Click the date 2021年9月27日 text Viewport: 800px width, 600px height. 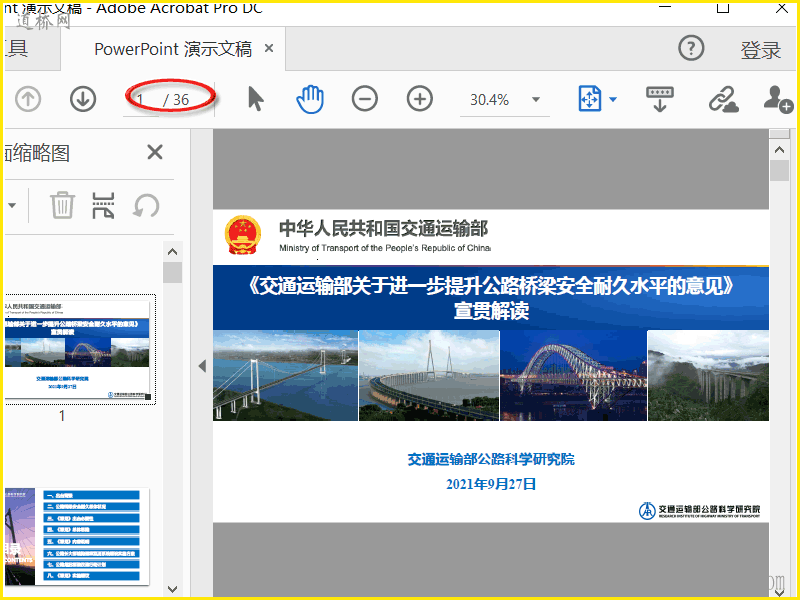[491, 484]
